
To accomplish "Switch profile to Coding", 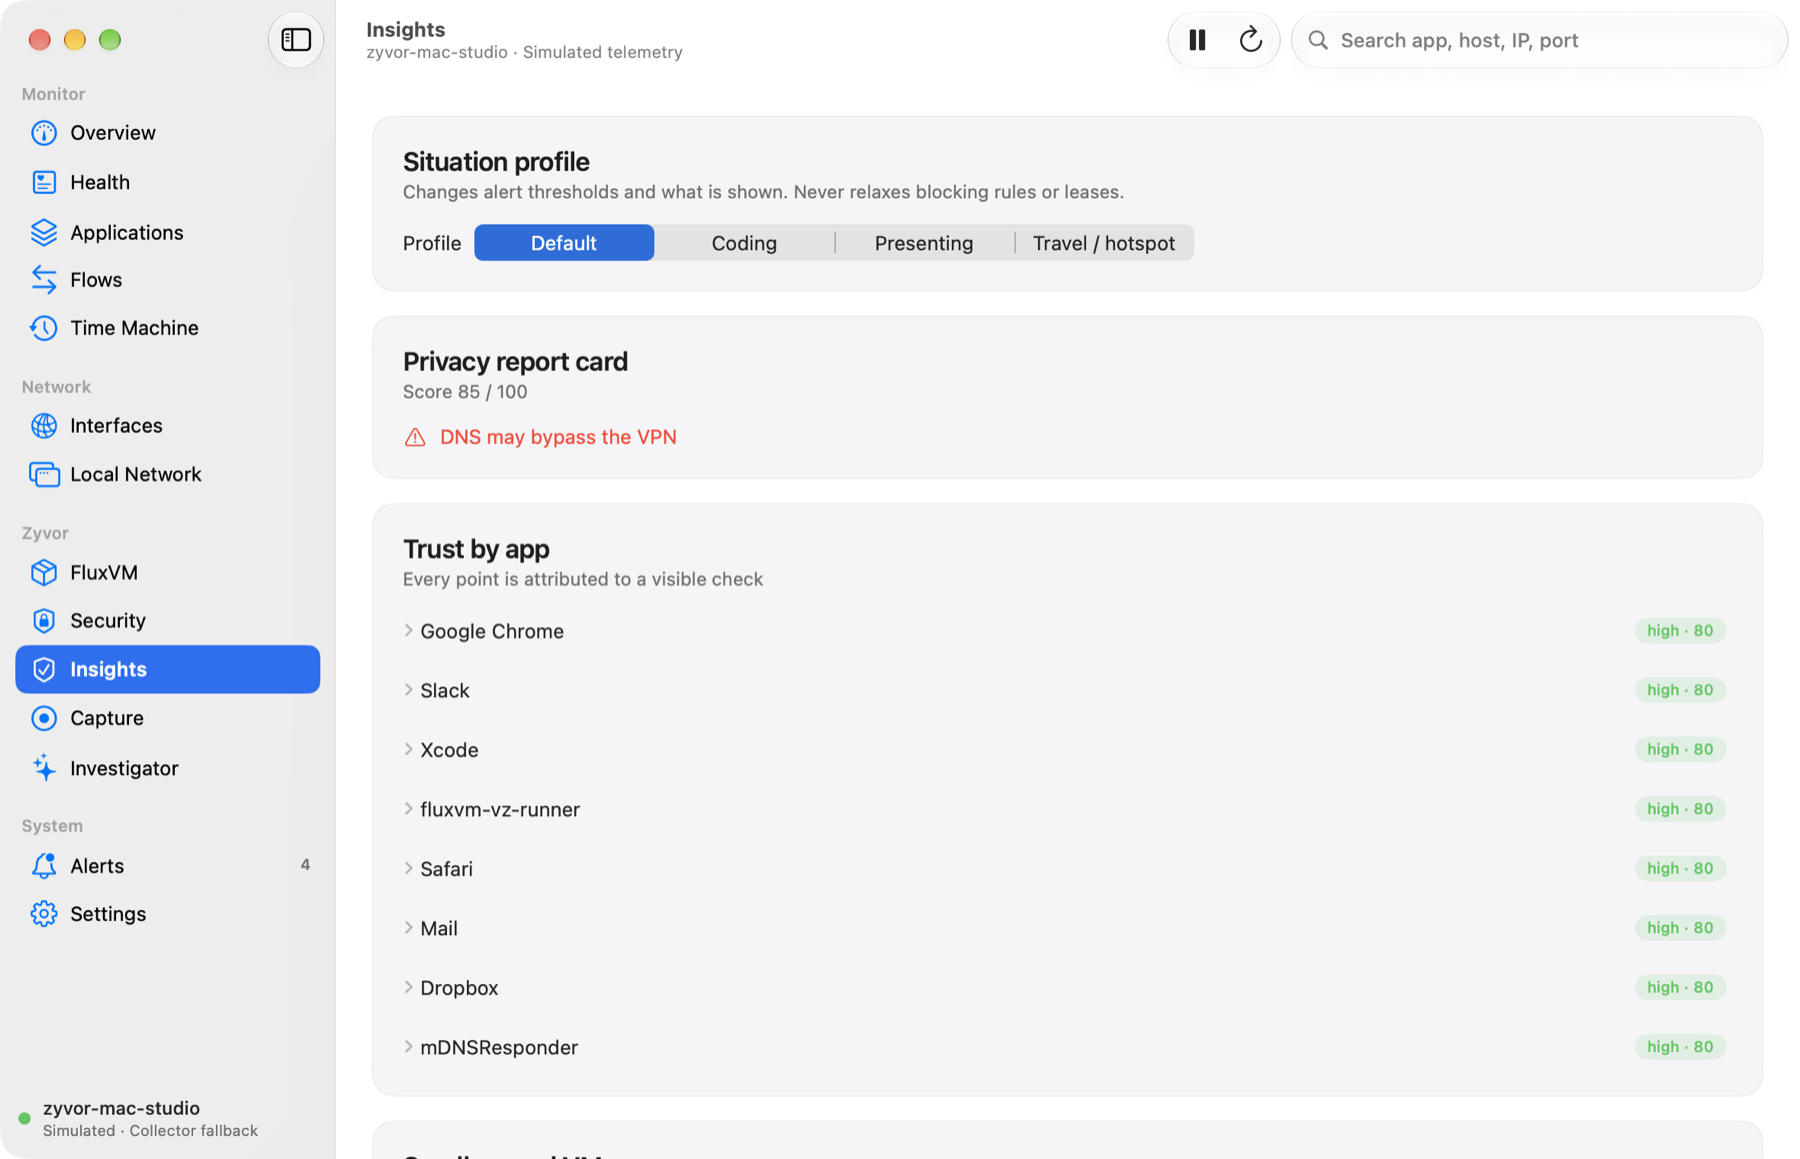I will point(744,243).
